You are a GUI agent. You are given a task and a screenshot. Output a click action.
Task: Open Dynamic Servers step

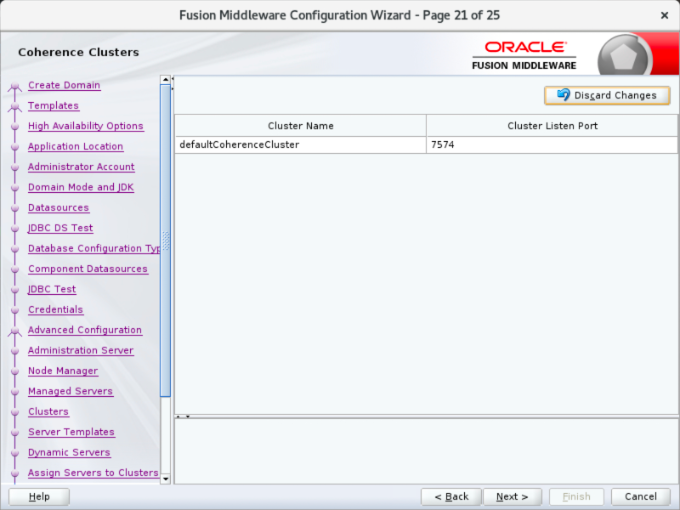[x=69, y=452]
